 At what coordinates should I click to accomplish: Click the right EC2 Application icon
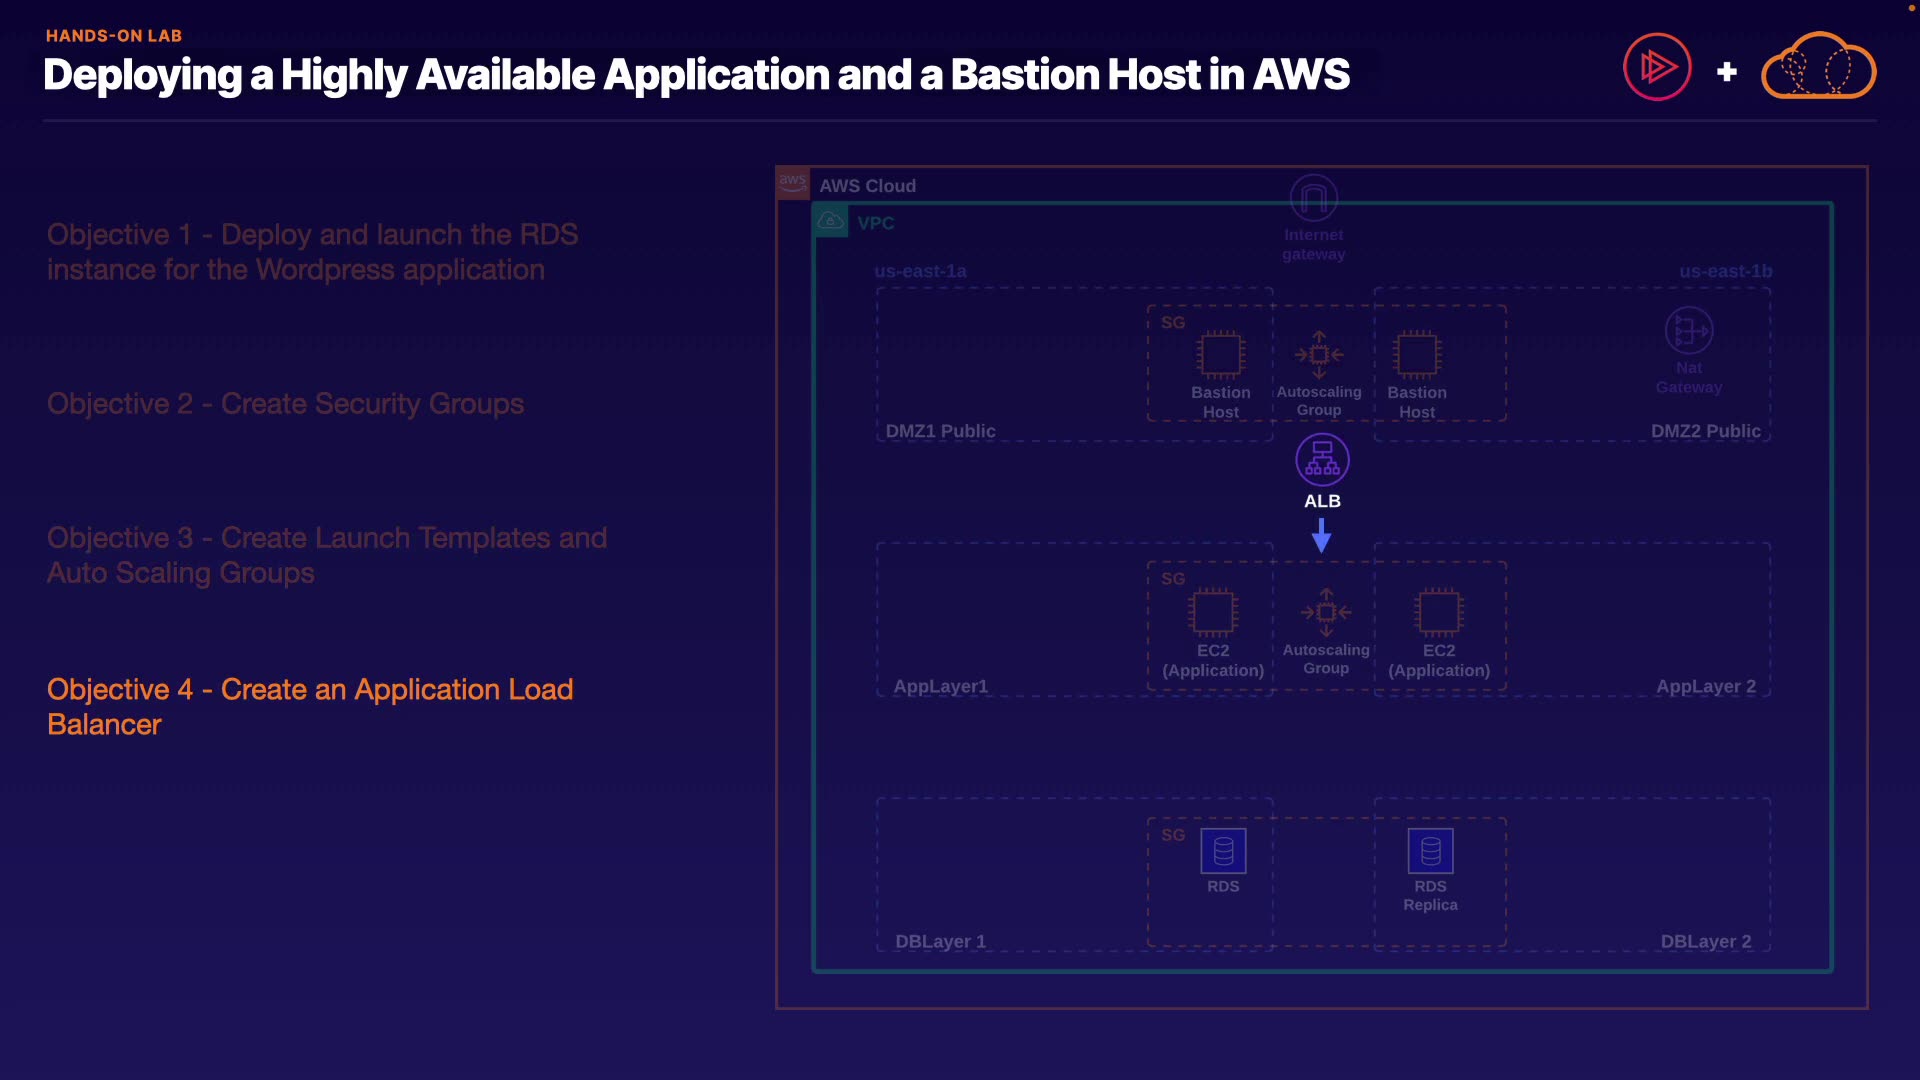(1439, 612)
